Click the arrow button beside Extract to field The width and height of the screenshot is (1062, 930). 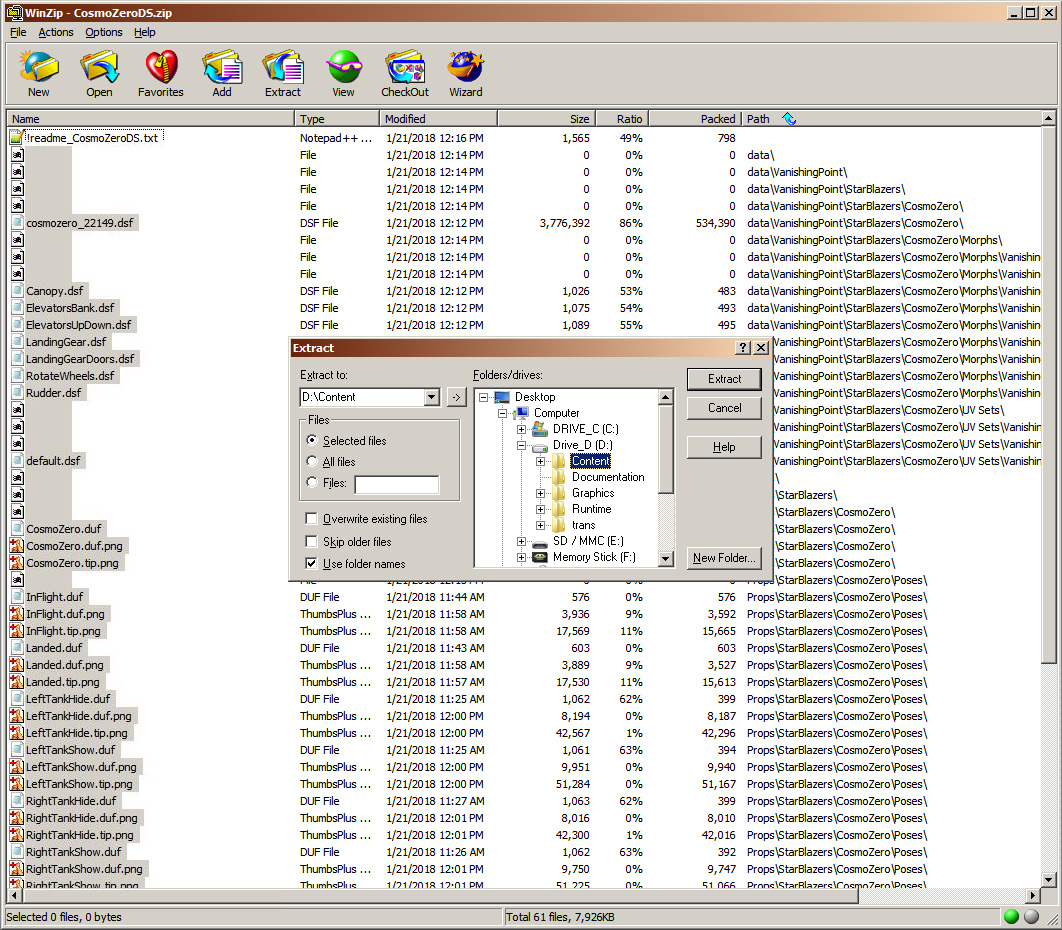tap(456, 397)
